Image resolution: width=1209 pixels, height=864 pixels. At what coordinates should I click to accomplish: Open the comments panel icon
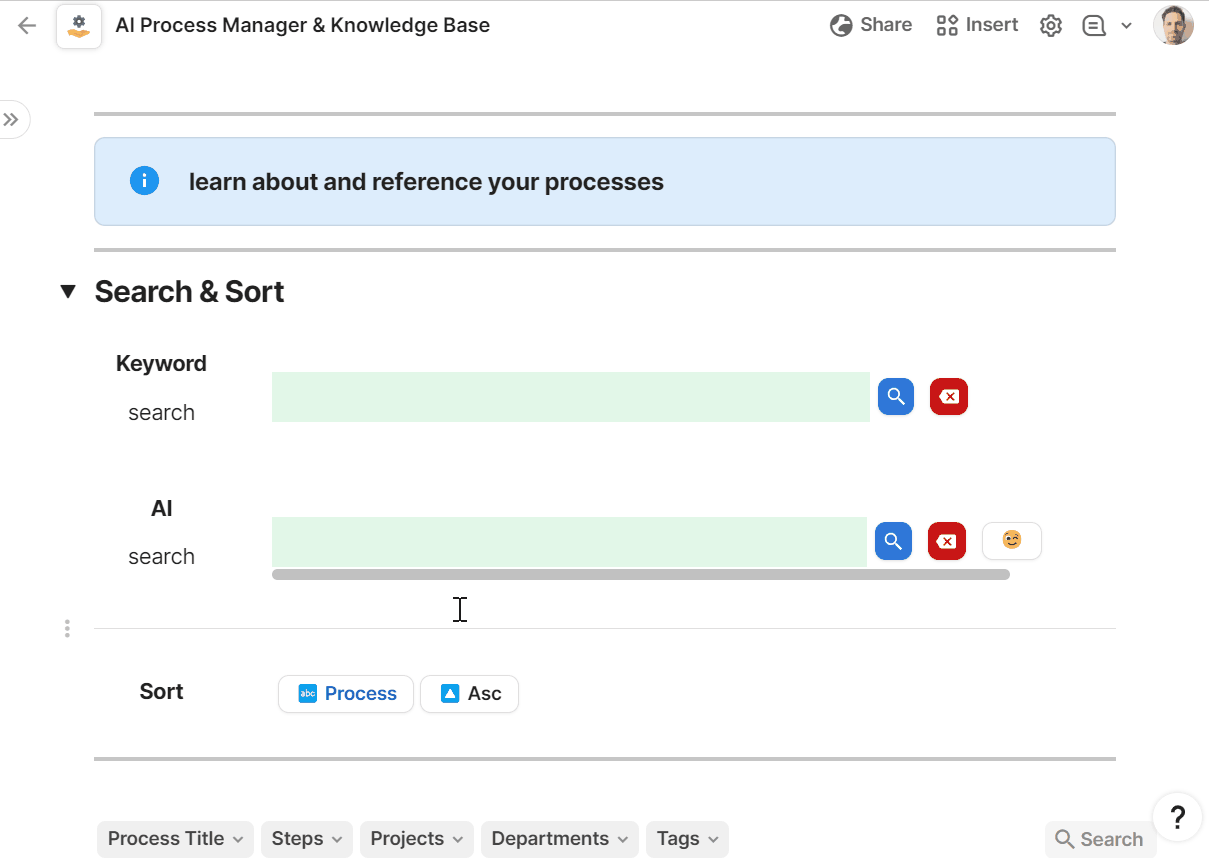tap(1094, 26)
